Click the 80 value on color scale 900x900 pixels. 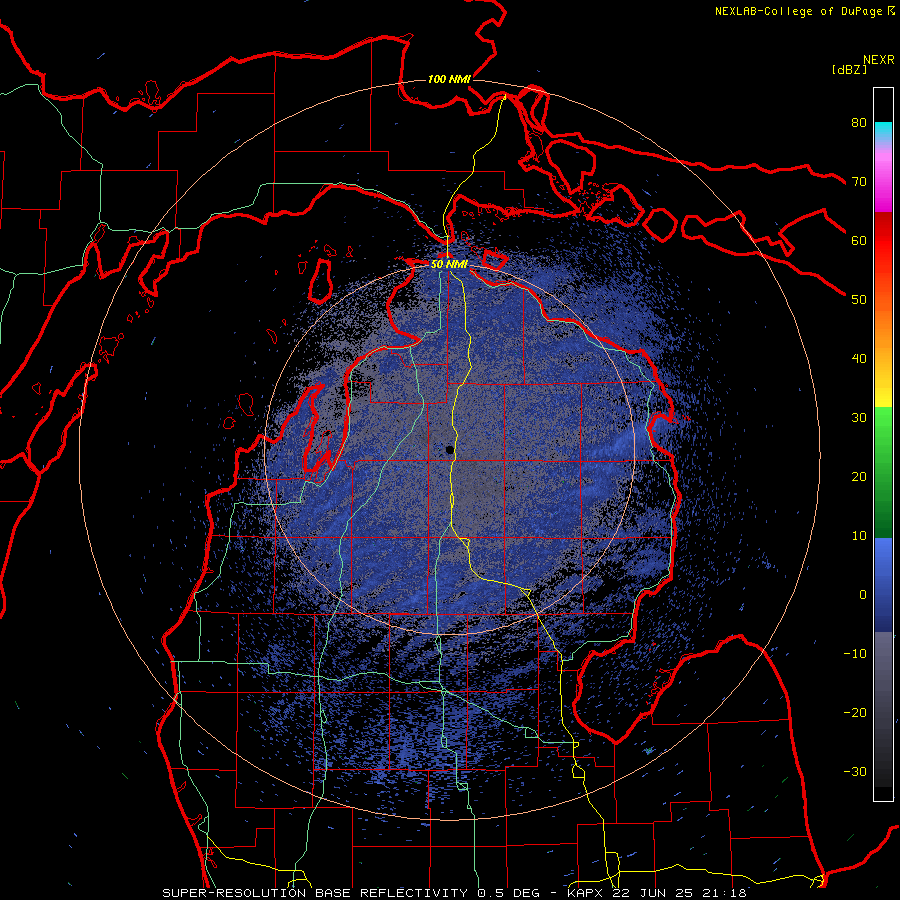[859, 122]
